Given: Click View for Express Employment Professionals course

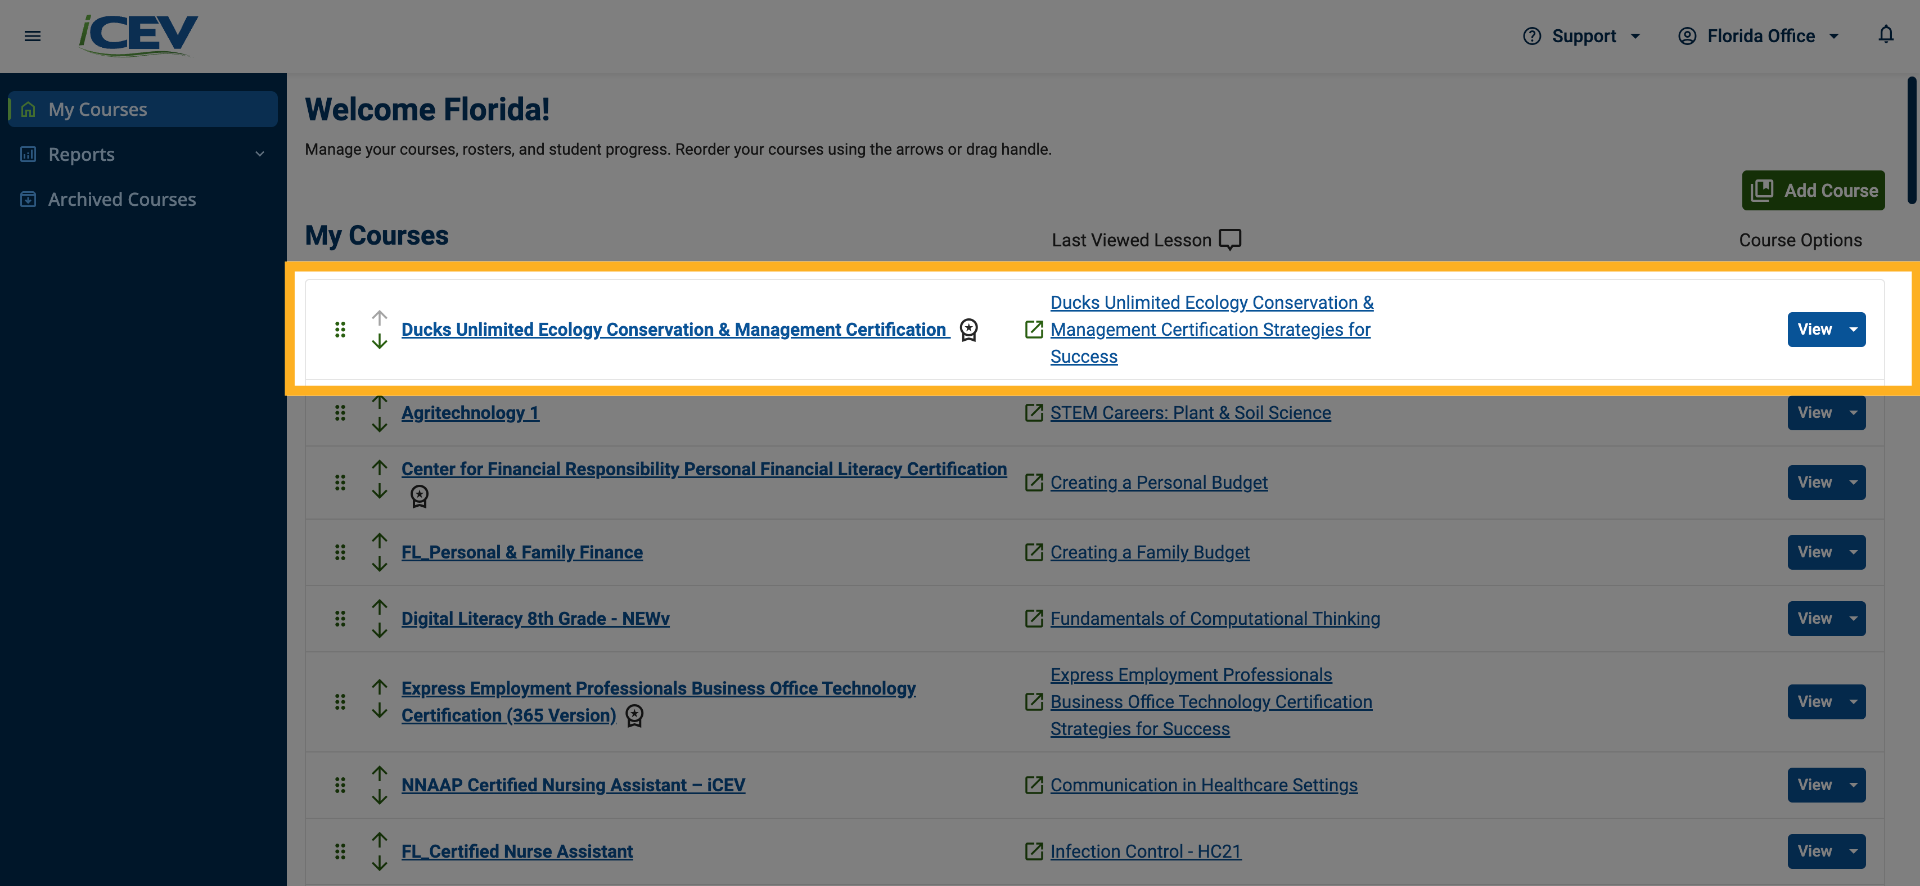Looking at the screenshot, I should [1815, 702].
